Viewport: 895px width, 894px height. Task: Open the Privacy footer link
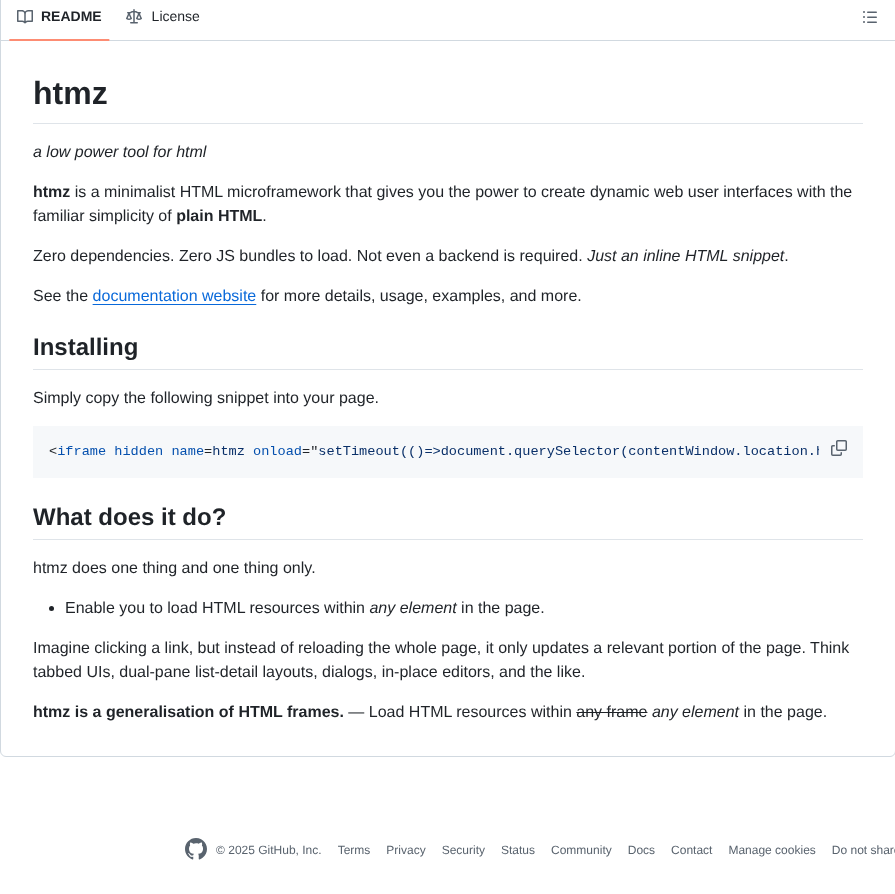tap(405, 850)
